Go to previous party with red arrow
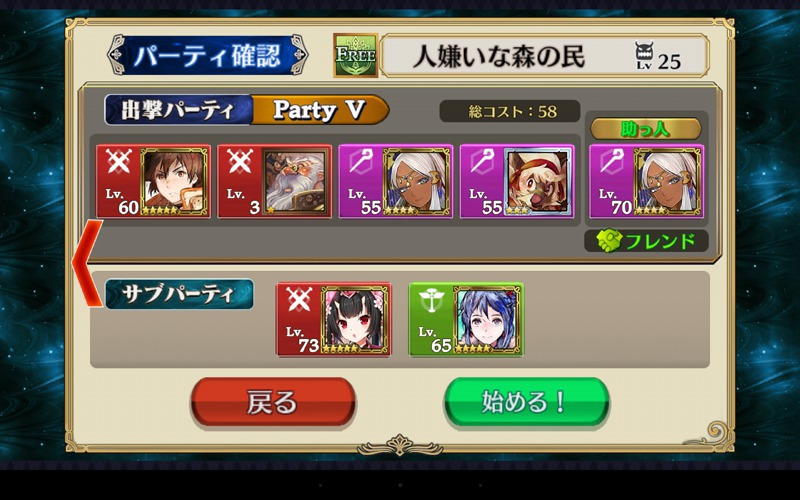 [x=87, y=263]
